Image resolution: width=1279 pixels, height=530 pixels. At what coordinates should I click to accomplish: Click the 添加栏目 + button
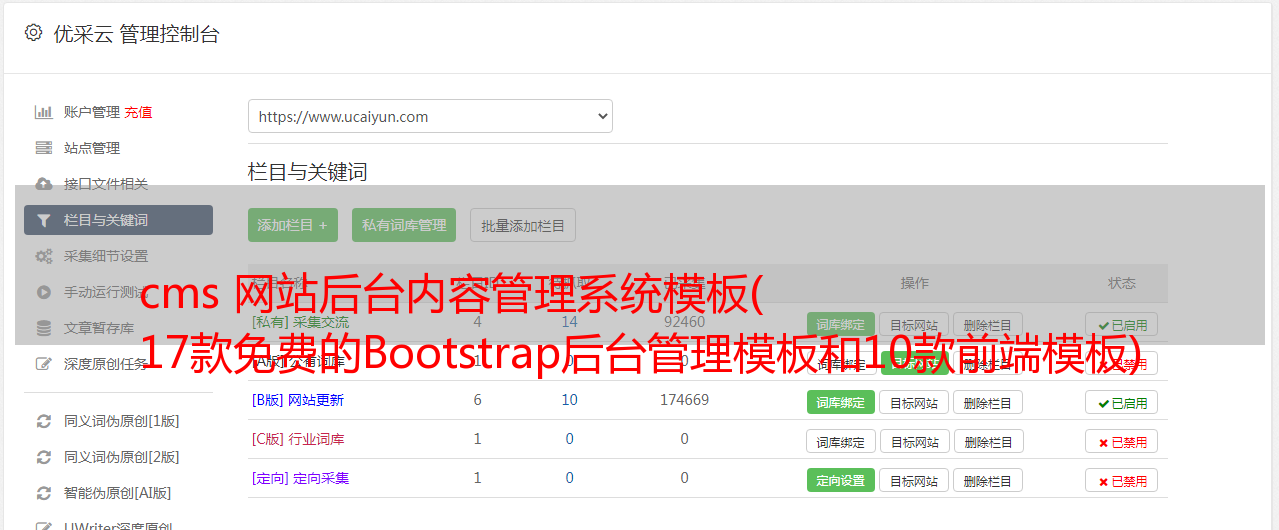tap(293, 225)
